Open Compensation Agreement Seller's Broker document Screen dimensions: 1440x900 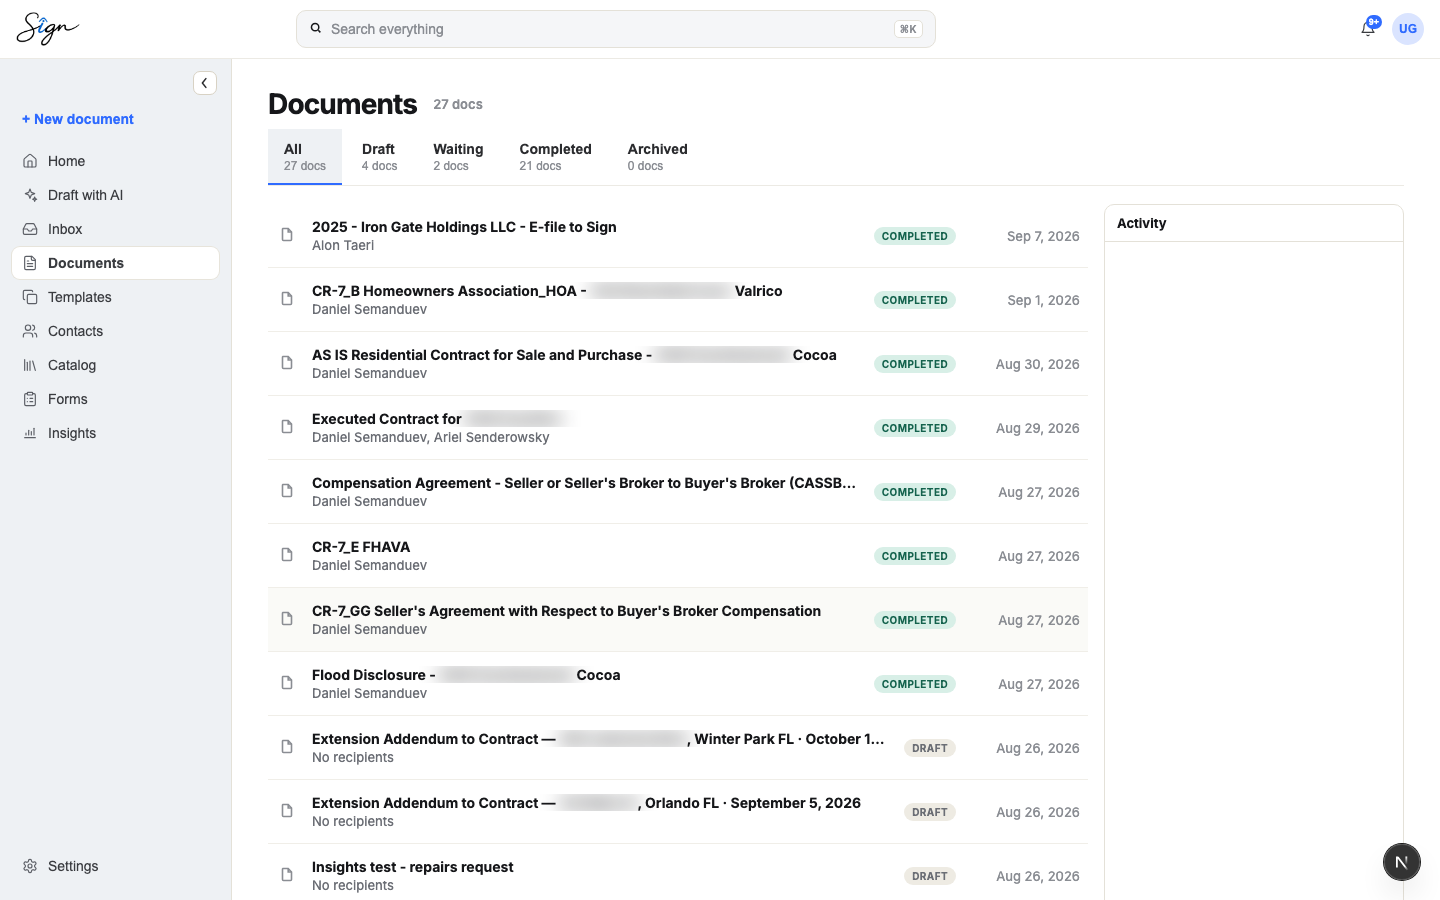click(x=584, y=483)
